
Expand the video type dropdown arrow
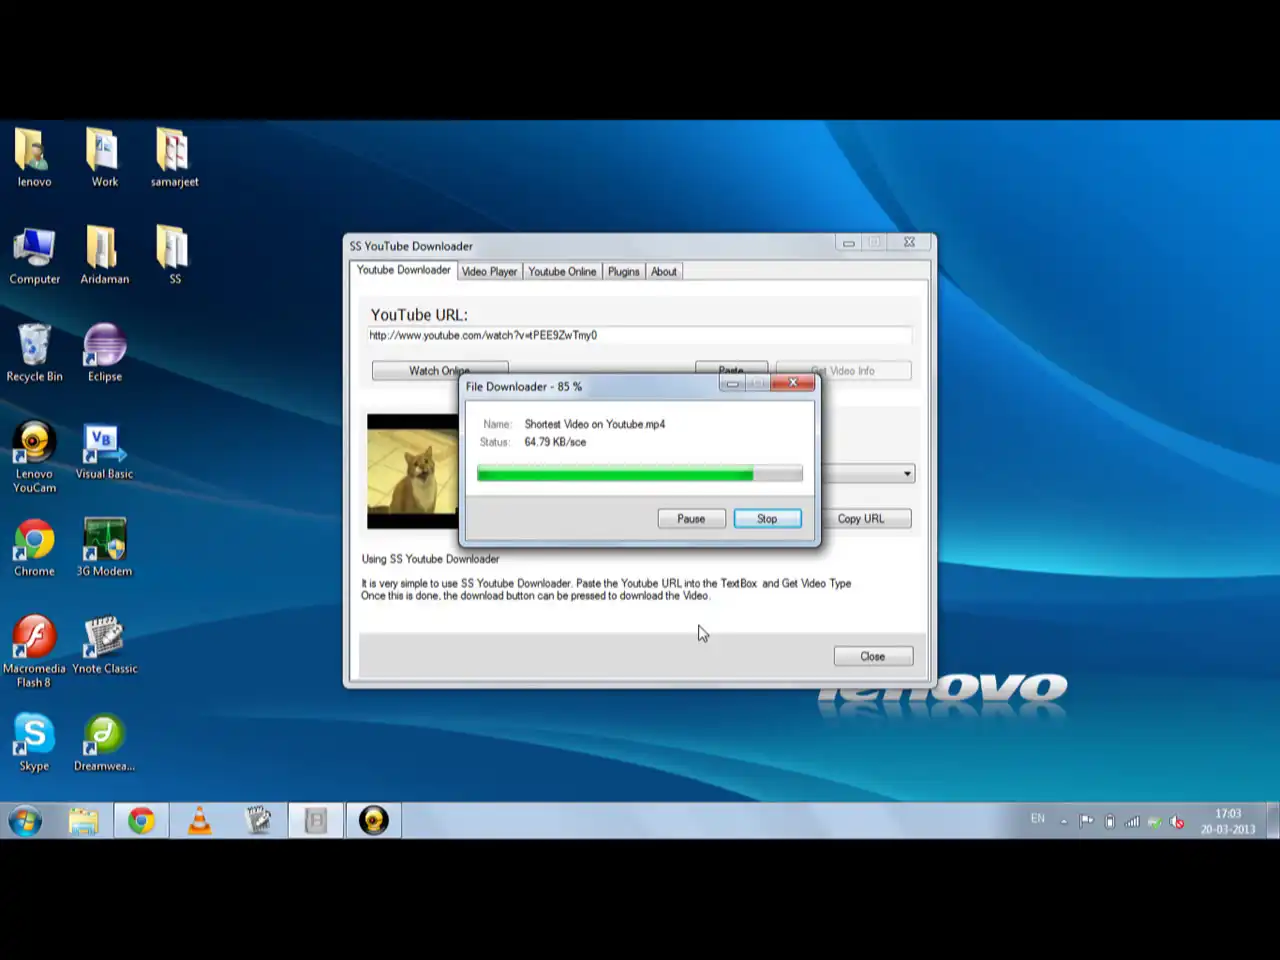pos(907,474)
